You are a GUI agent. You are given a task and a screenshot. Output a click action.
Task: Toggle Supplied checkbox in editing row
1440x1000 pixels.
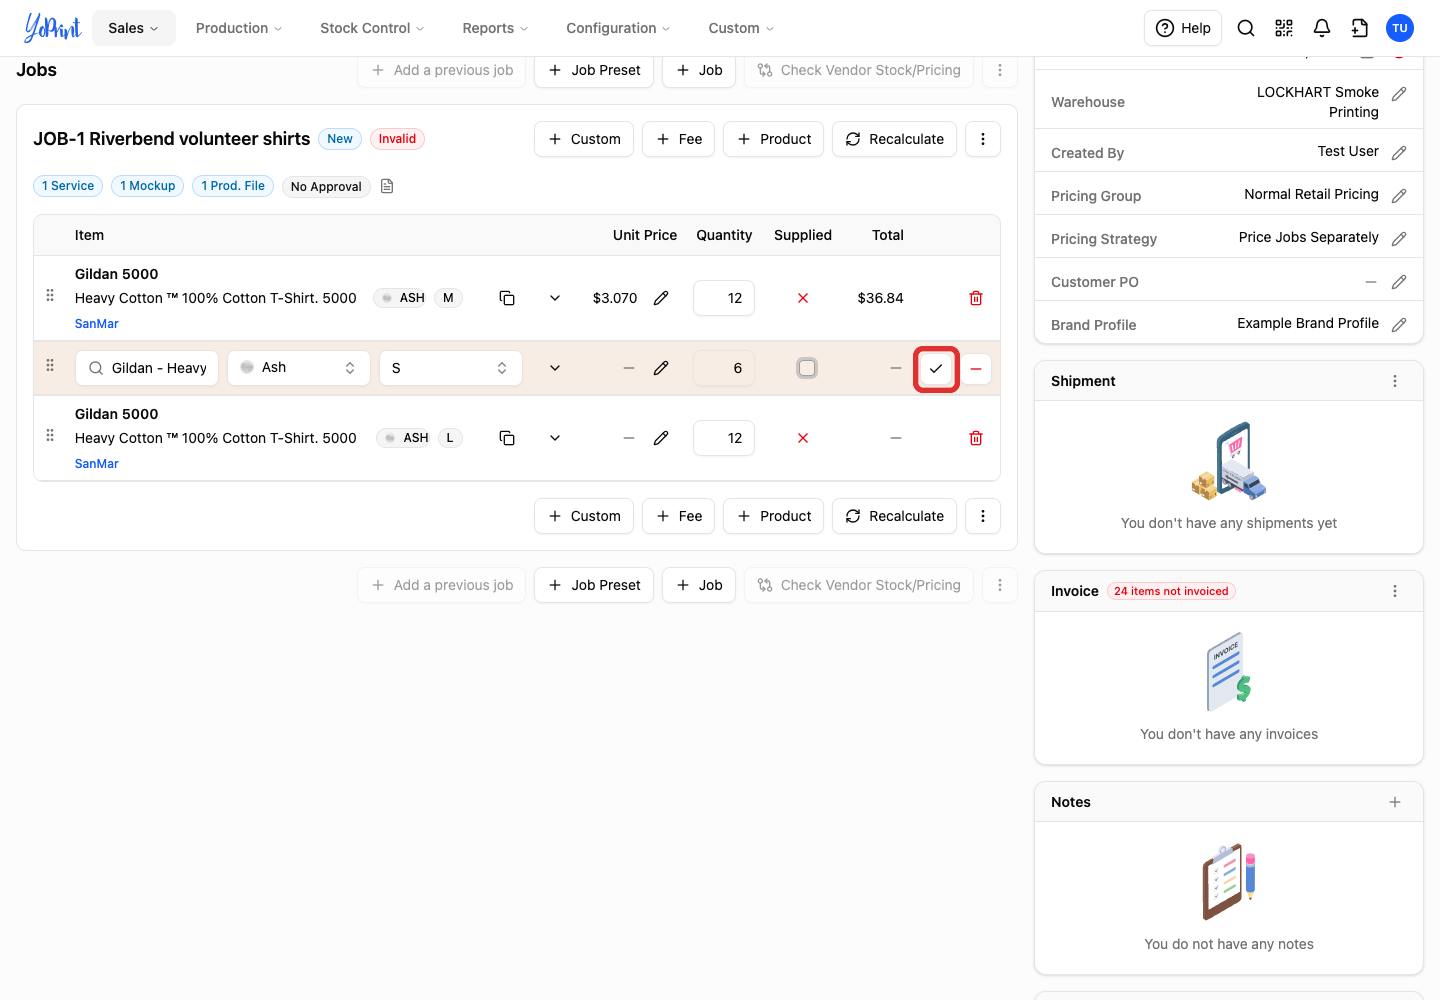coord(807,368)
